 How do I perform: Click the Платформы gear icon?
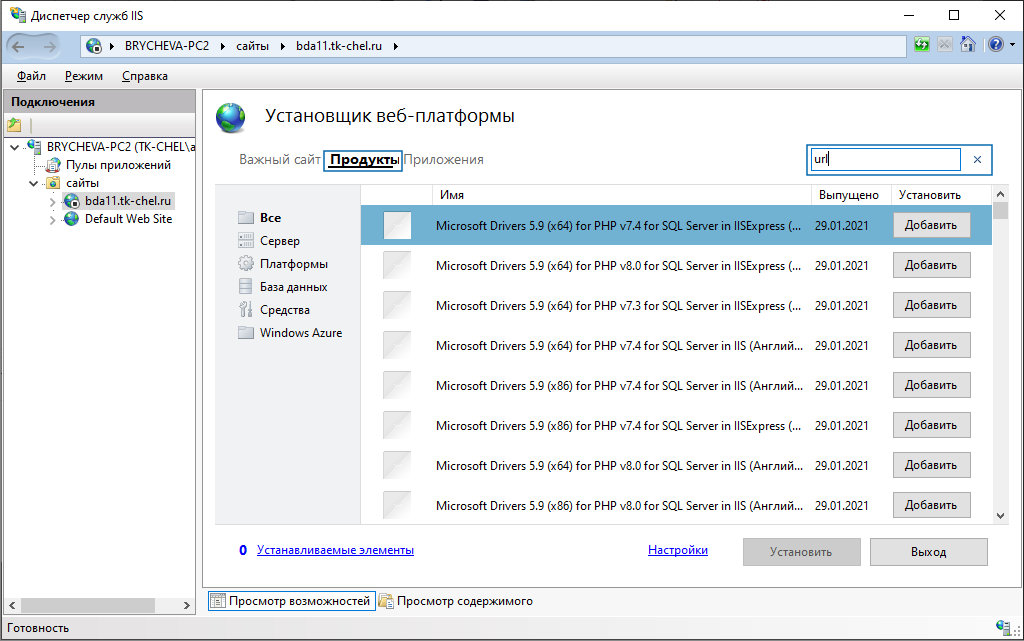(x=246, y=264)
